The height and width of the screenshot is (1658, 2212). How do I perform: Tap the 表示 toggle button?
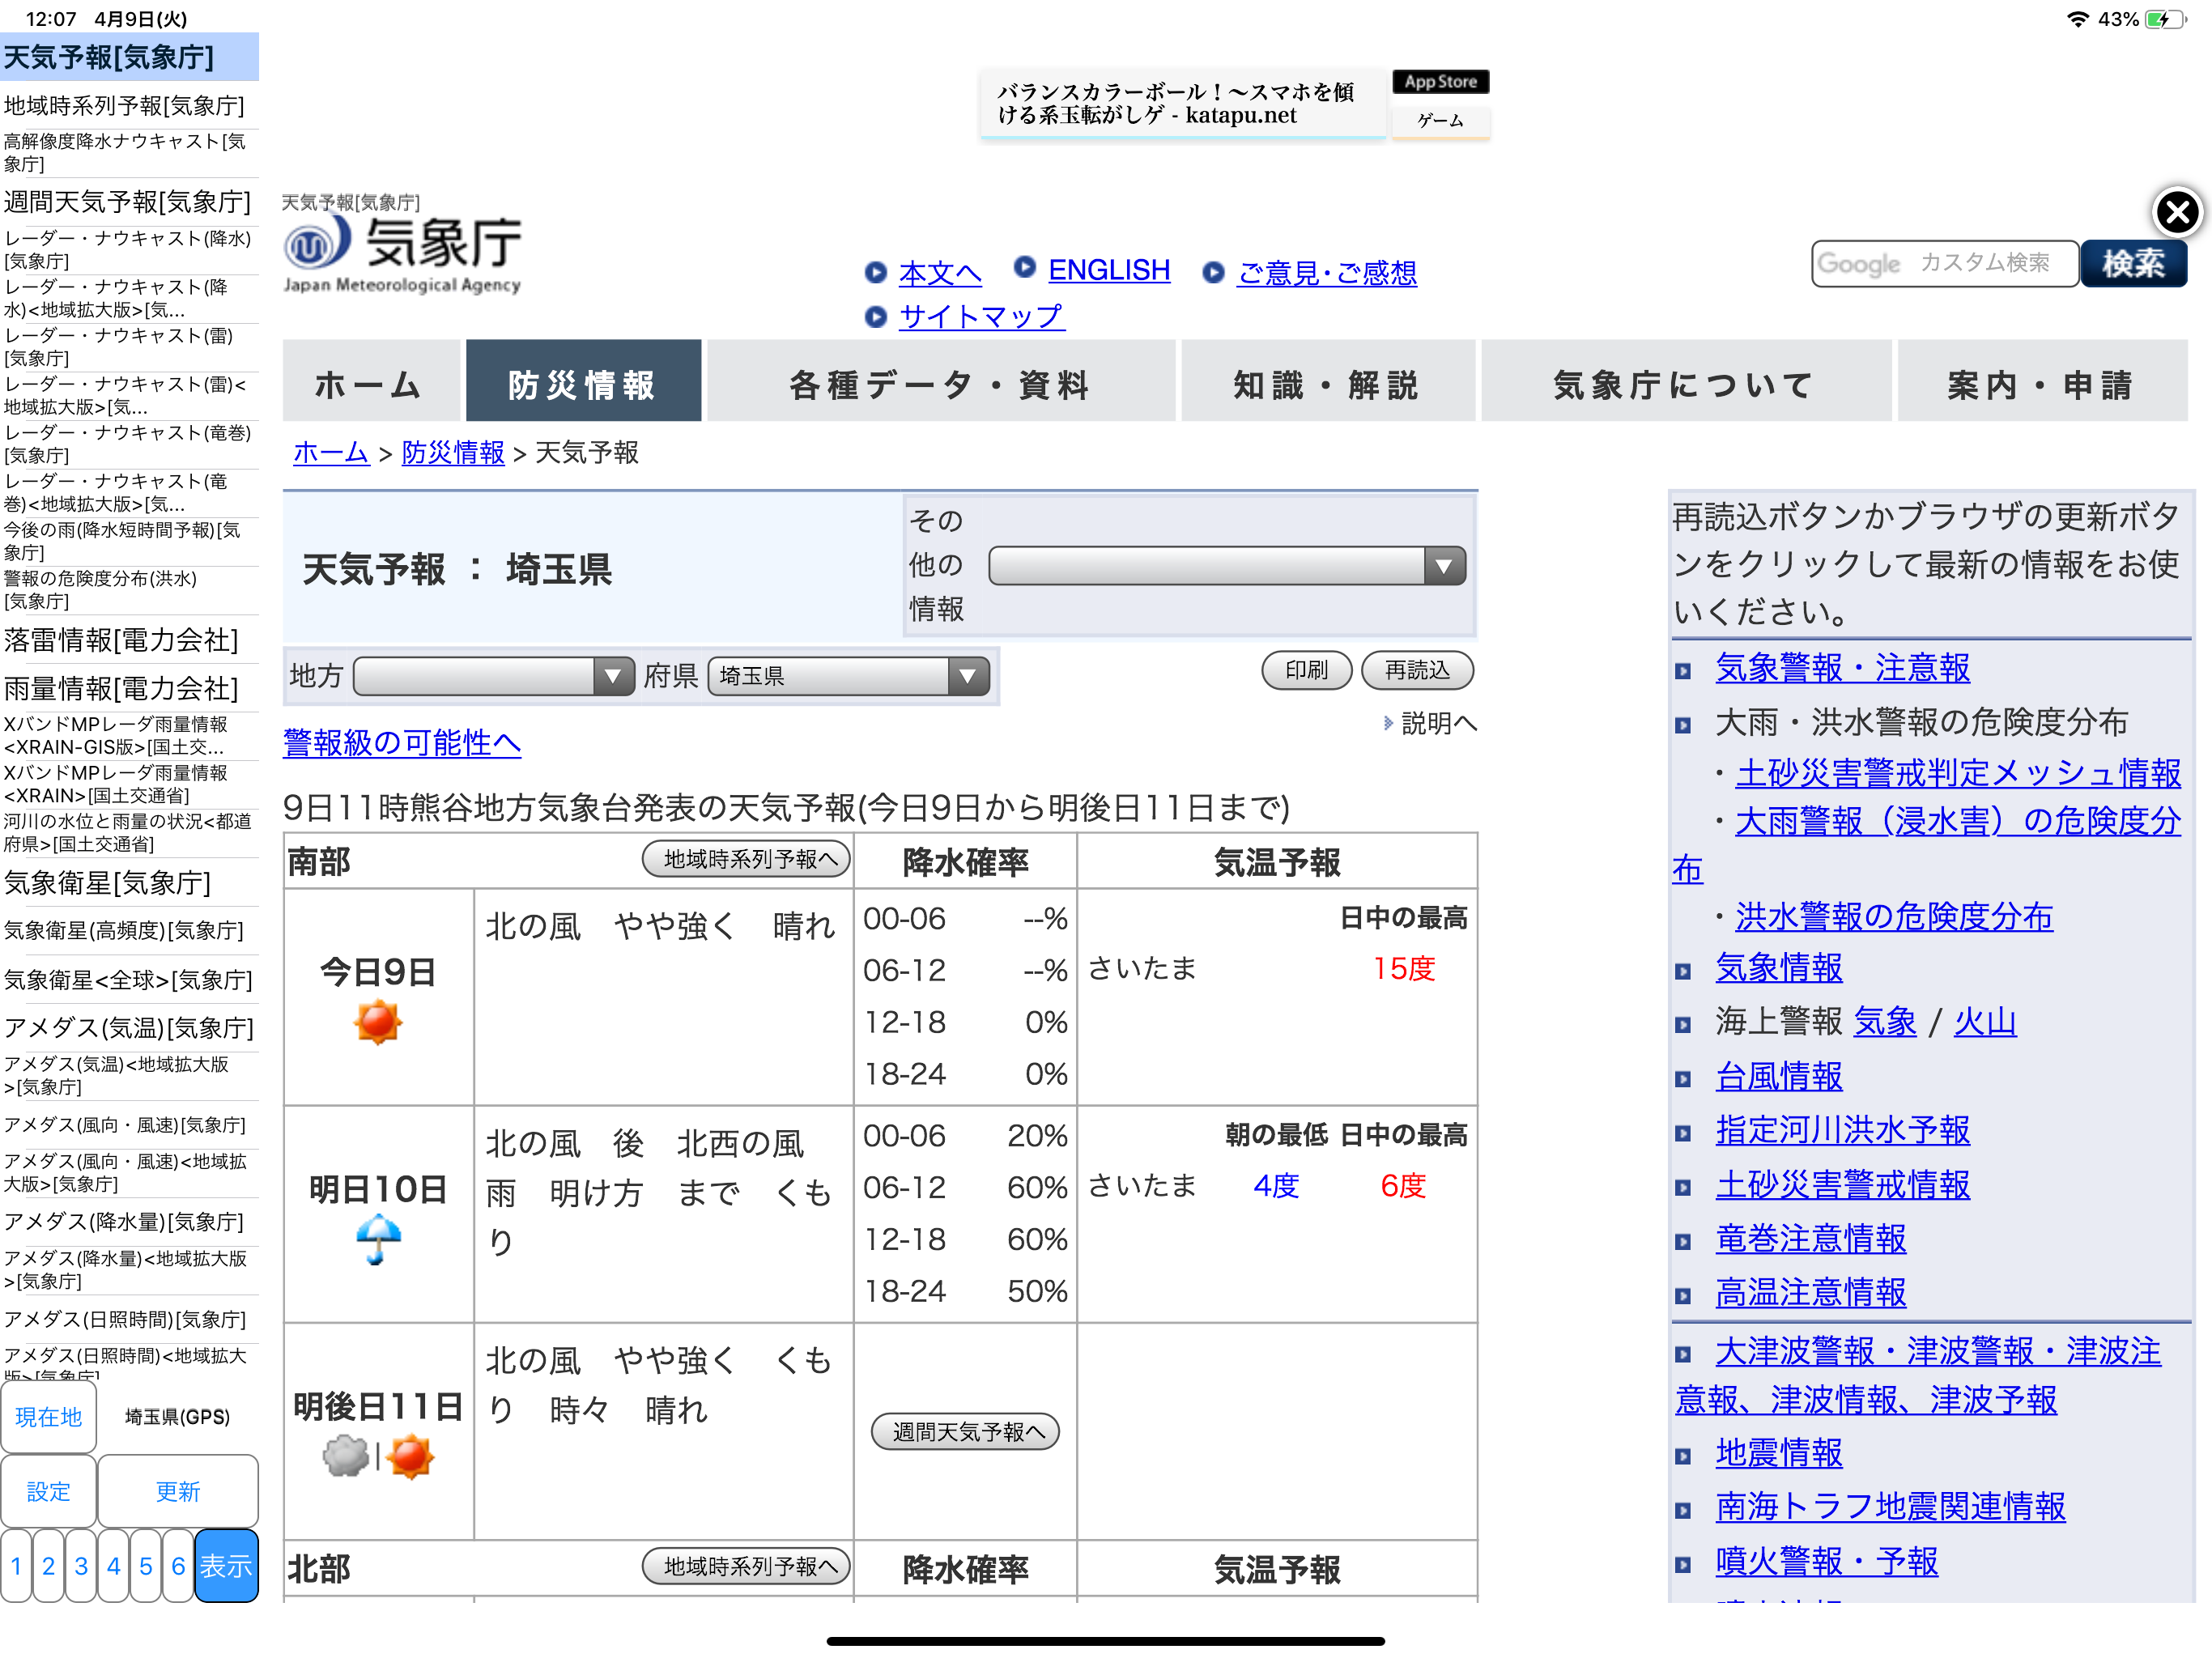point(226,1566)
